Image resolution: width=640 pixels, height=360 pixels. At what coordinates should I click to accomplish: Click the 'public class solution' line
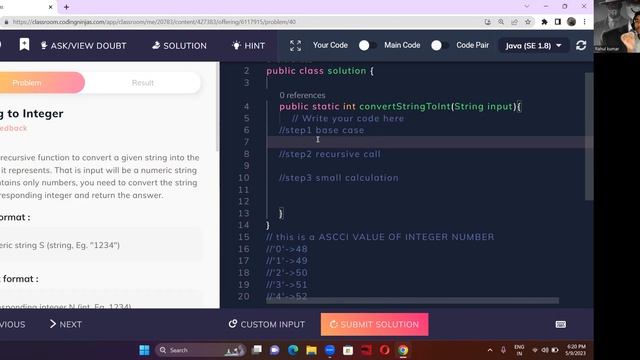coord(320,71)
